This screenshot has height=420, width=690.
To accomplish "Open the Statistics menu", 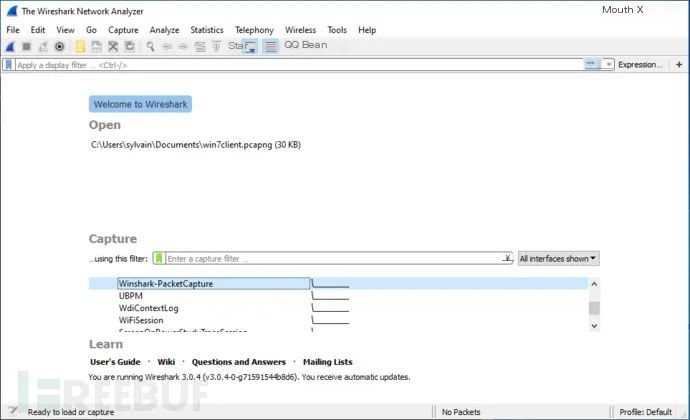I will [x=207, y=30].
